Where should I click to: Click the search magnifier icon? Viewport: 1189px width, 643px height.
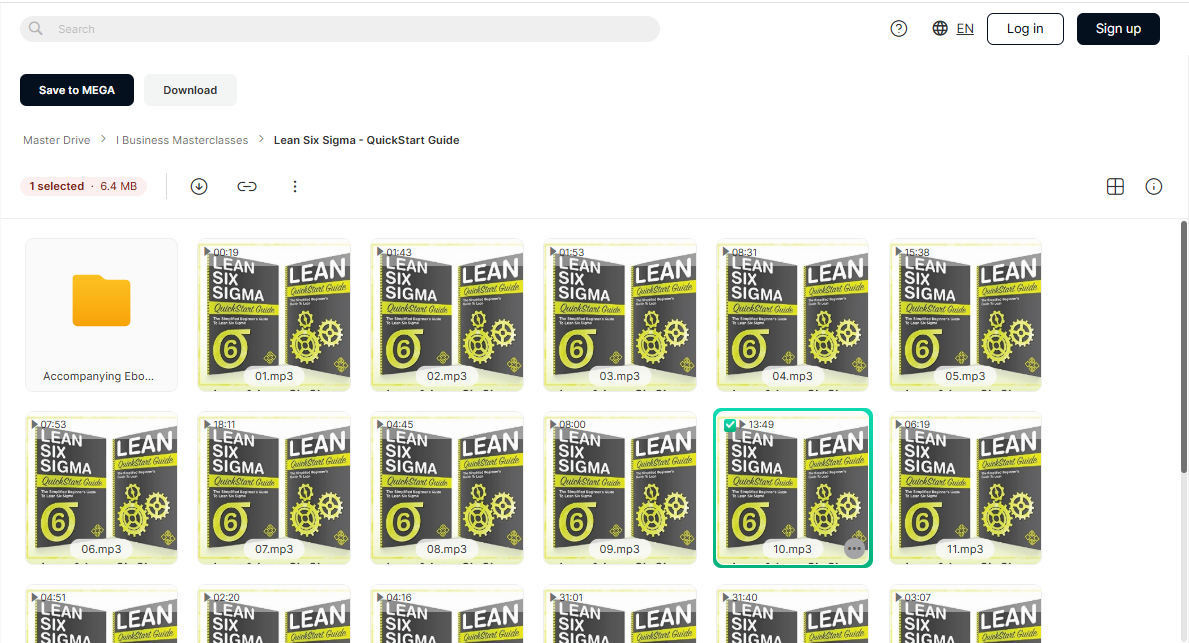(36, 29)
